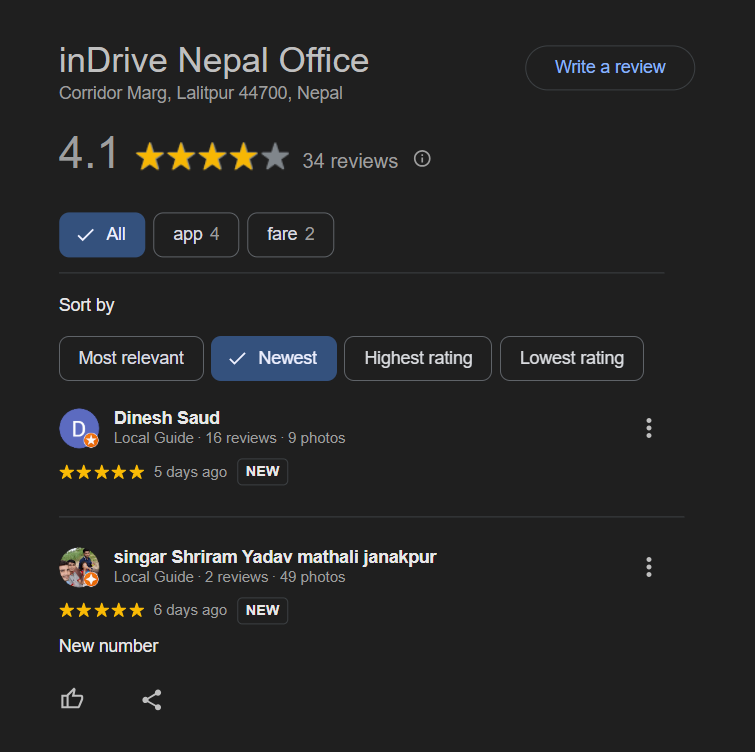Image resolution: width=755 pixels, height=752 pixels.
Task: Click the Write a review button
Action: point(610,67)
